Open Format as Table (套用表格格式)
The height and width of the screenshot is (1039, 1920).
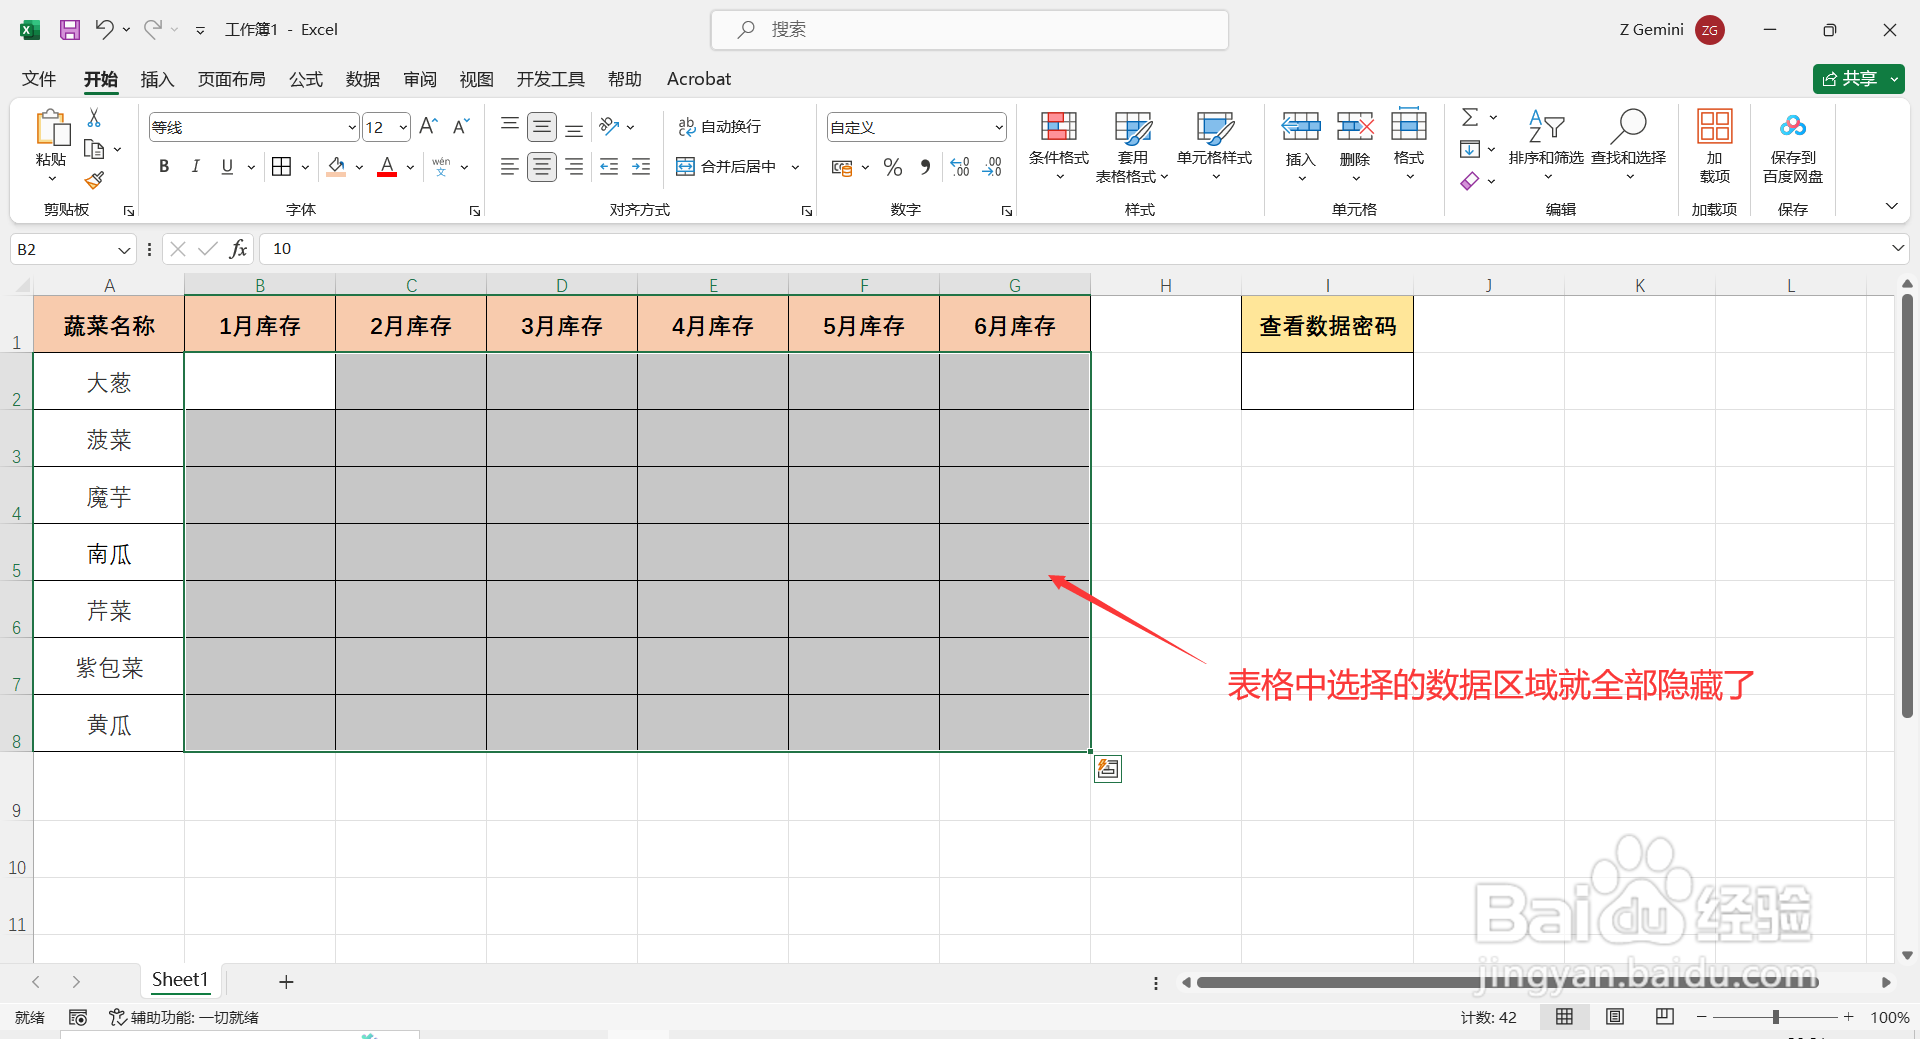1133,146
